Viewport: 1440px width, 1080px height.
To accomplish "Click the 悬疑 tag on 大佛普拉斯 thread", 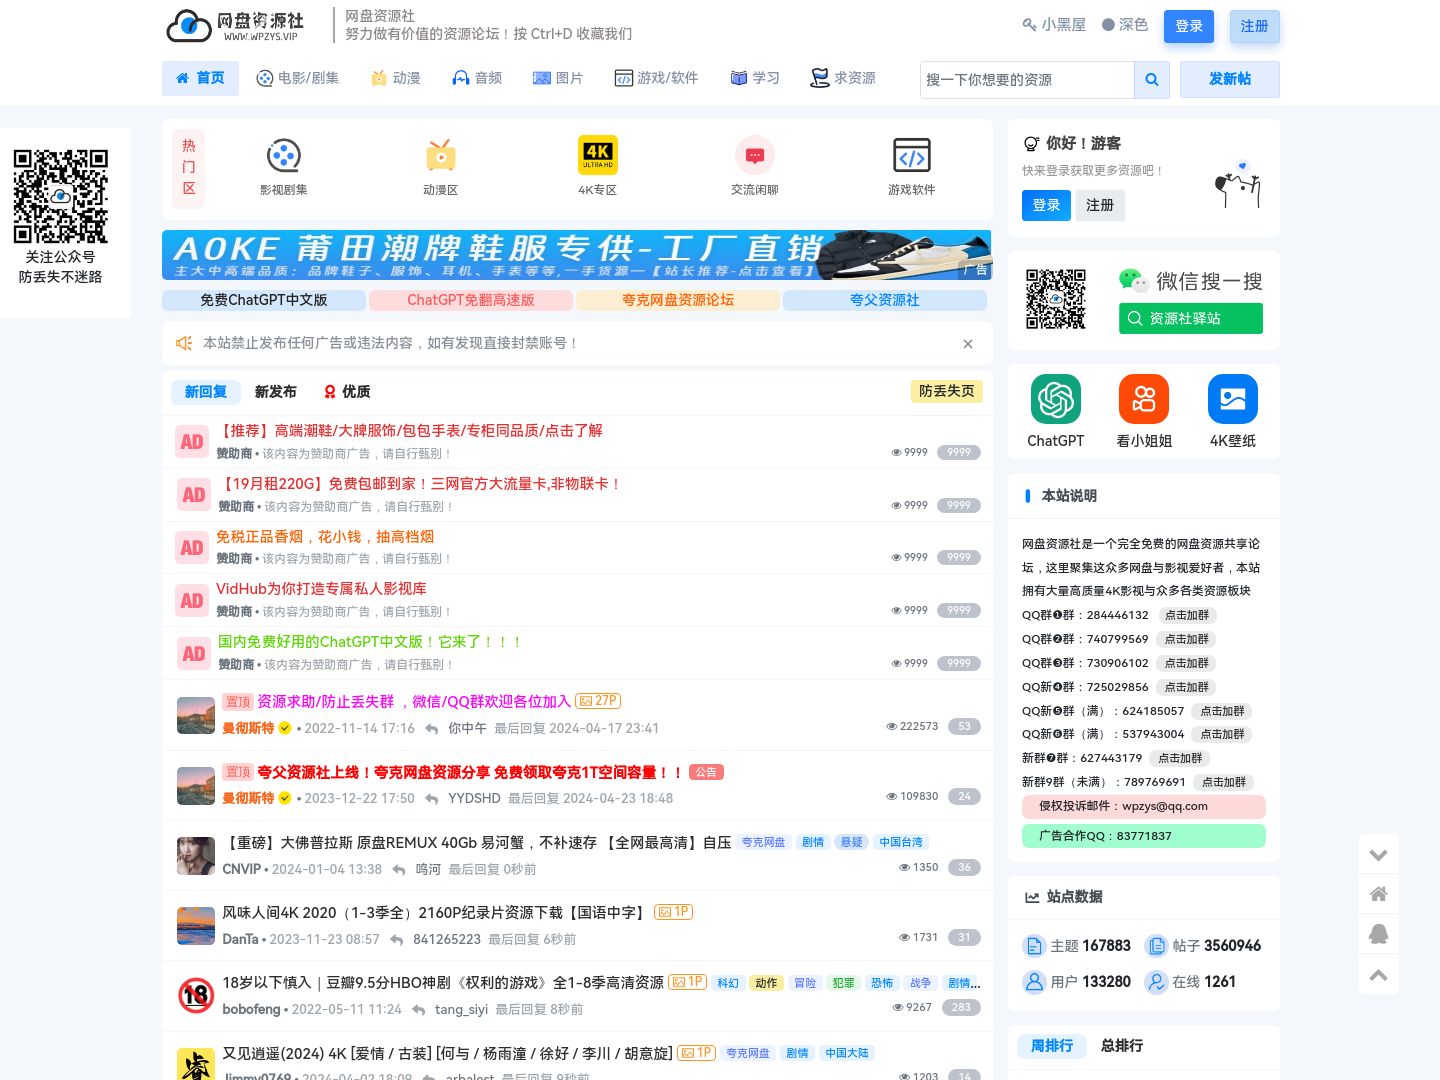I will click(x=852, y=843).
